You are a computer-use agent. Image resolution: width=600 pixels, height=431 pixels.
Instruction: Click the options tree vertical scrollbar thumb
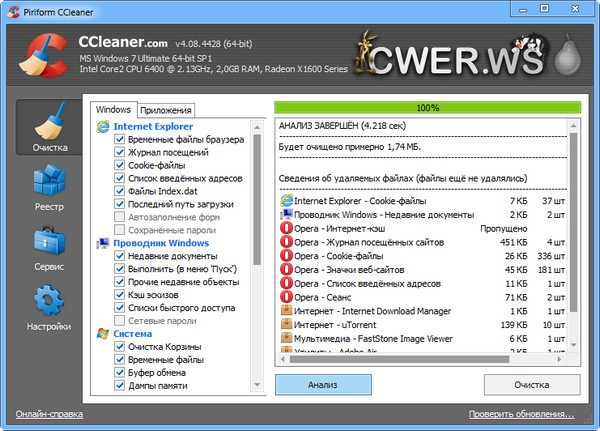(257, 199)
